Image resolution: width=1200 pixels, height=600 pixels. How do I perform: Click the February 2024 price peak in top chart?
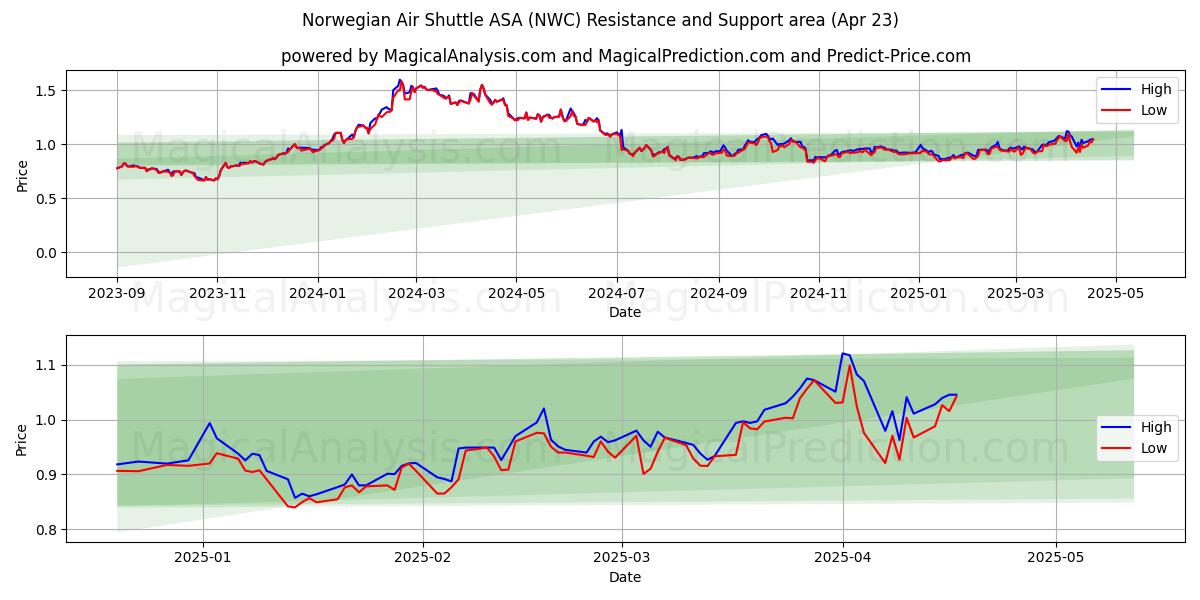tap(400, 81)
